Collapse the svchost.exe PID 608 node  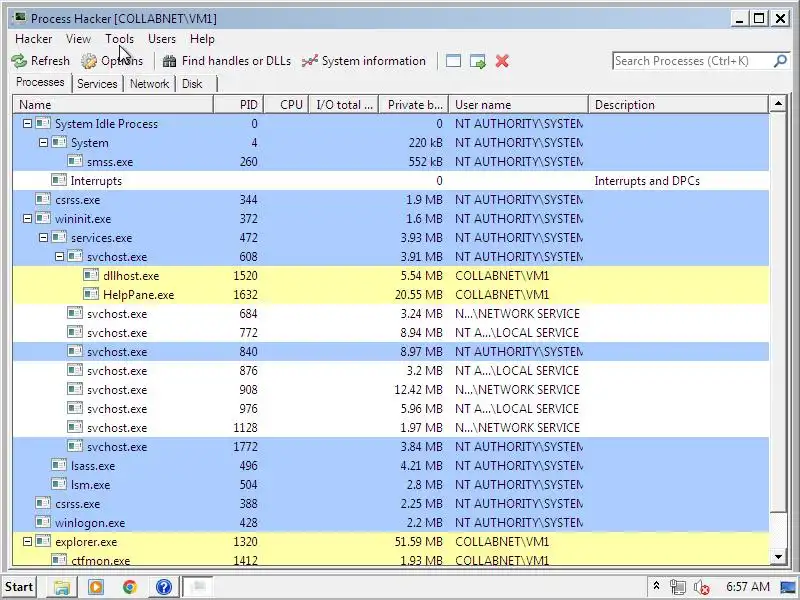[59, 257]
